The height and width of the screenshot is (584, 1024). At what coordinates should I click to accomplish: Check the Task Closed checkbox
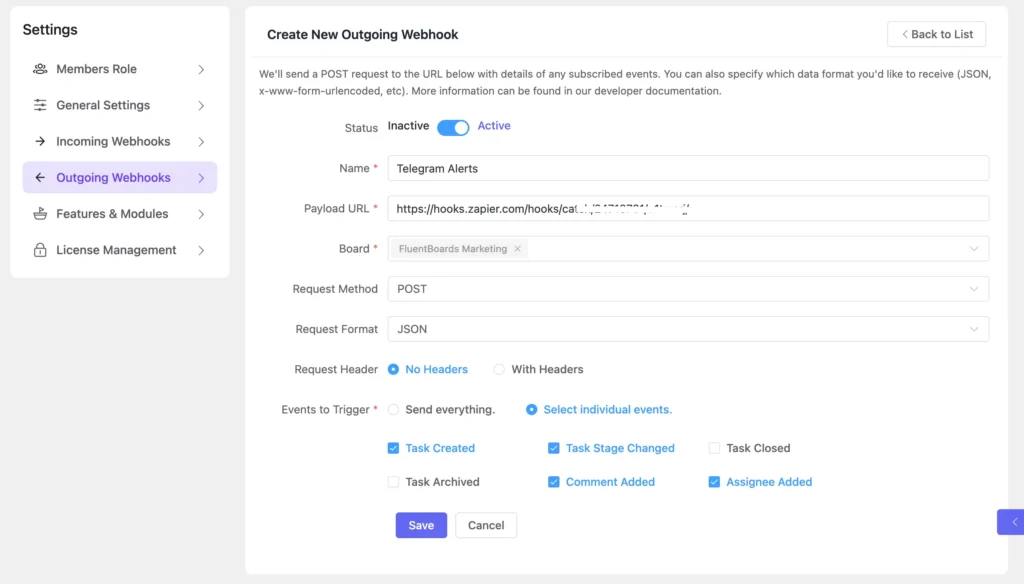(714, 448)
